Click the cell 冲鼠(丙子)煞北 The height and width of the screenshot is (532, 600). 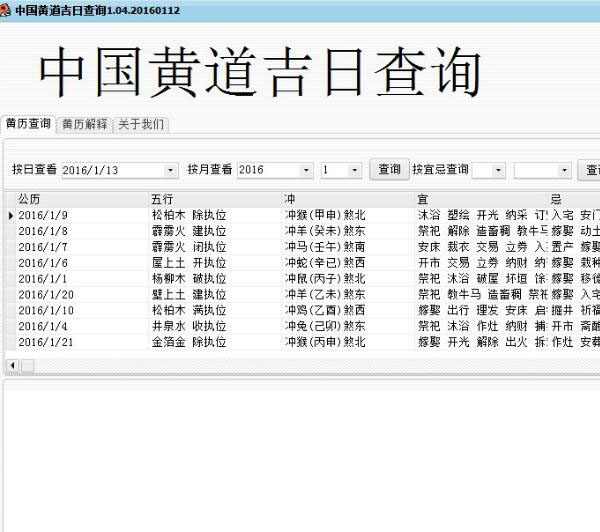[347, 279]
